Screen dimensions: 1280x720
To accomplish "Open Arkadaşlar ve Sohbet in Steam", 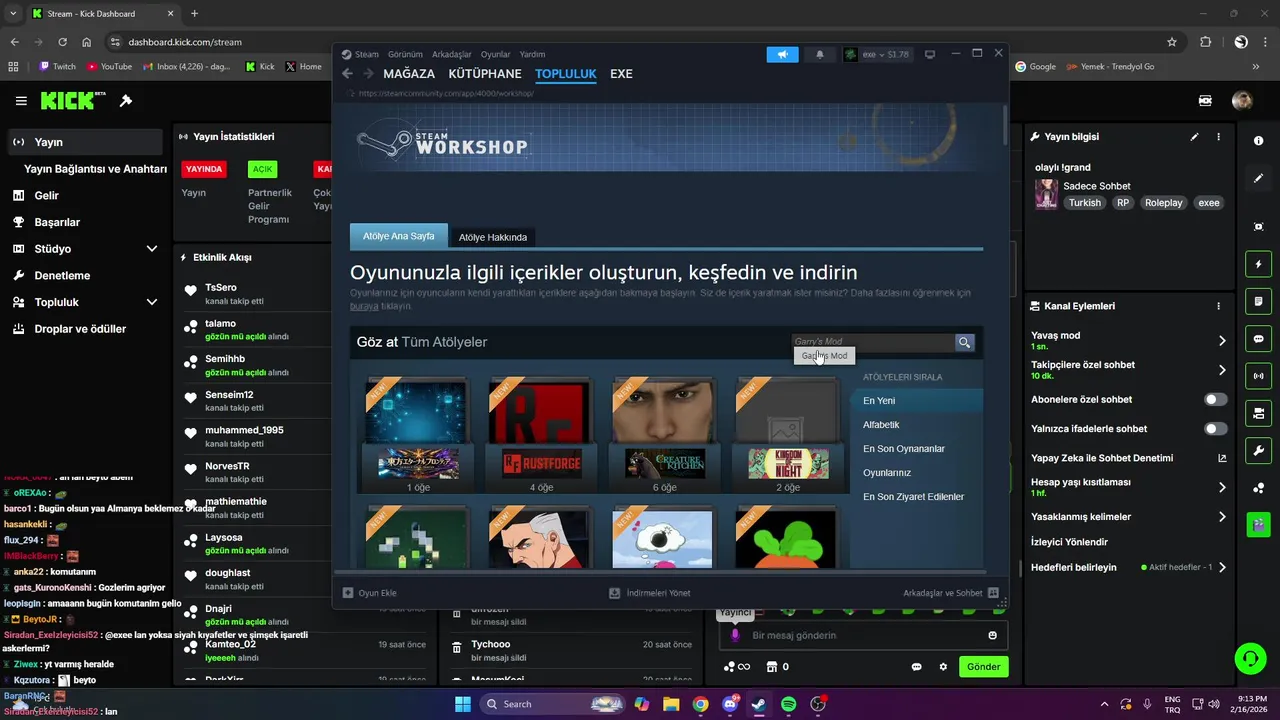I will 950,593.
